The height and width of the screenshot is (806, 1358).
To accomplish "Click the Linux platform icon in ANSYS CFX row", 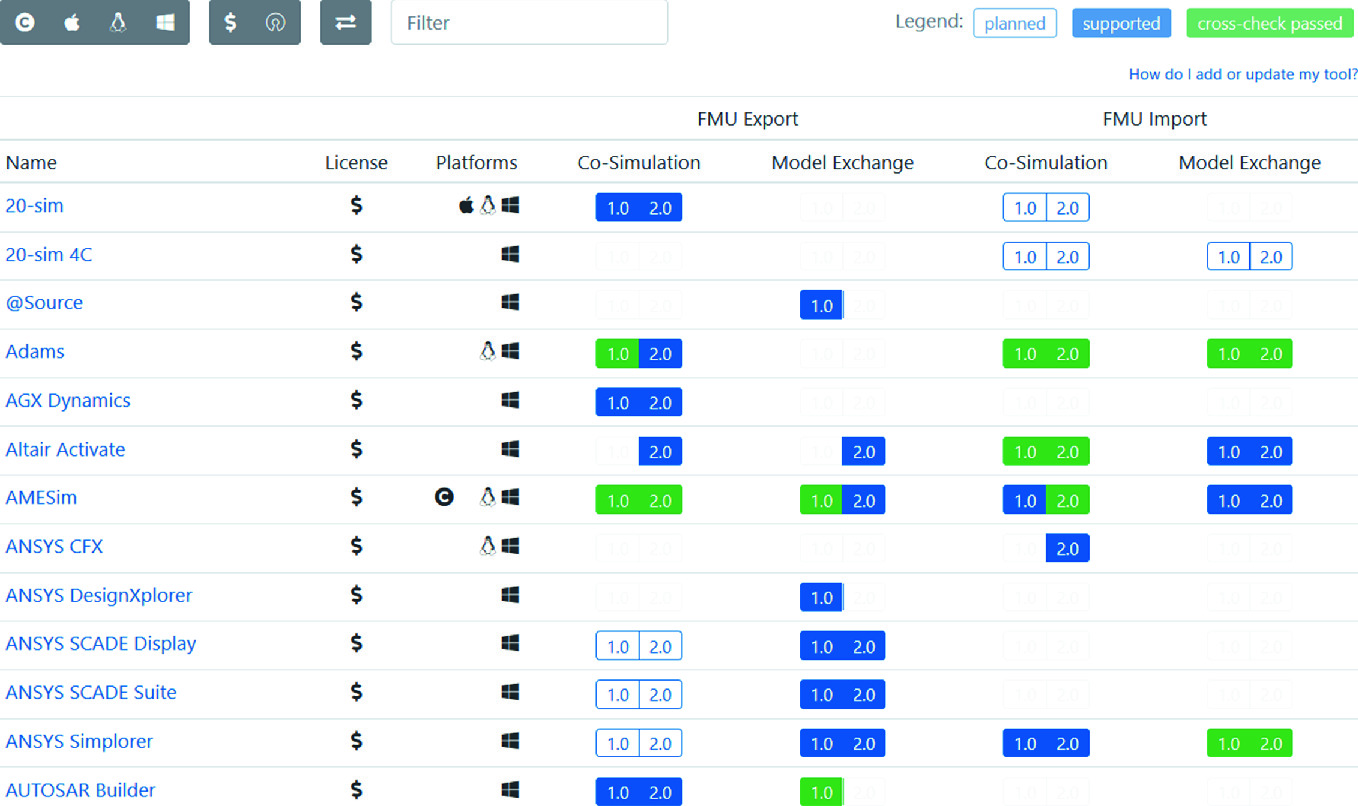I will [x=488, y=546].
